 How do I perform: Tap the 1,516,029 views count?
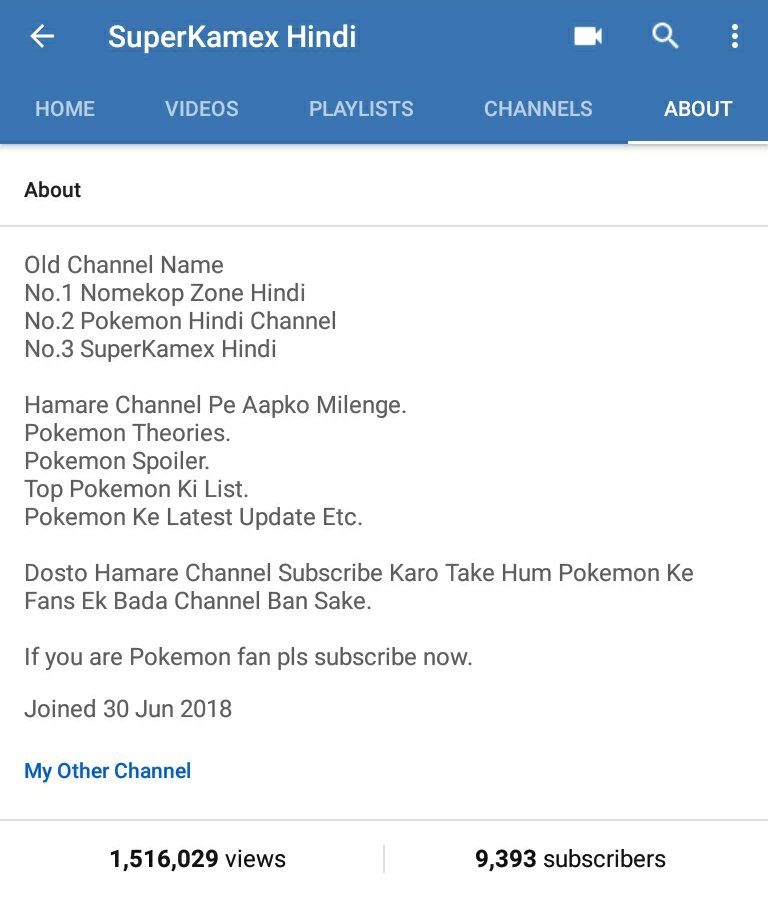197,859
